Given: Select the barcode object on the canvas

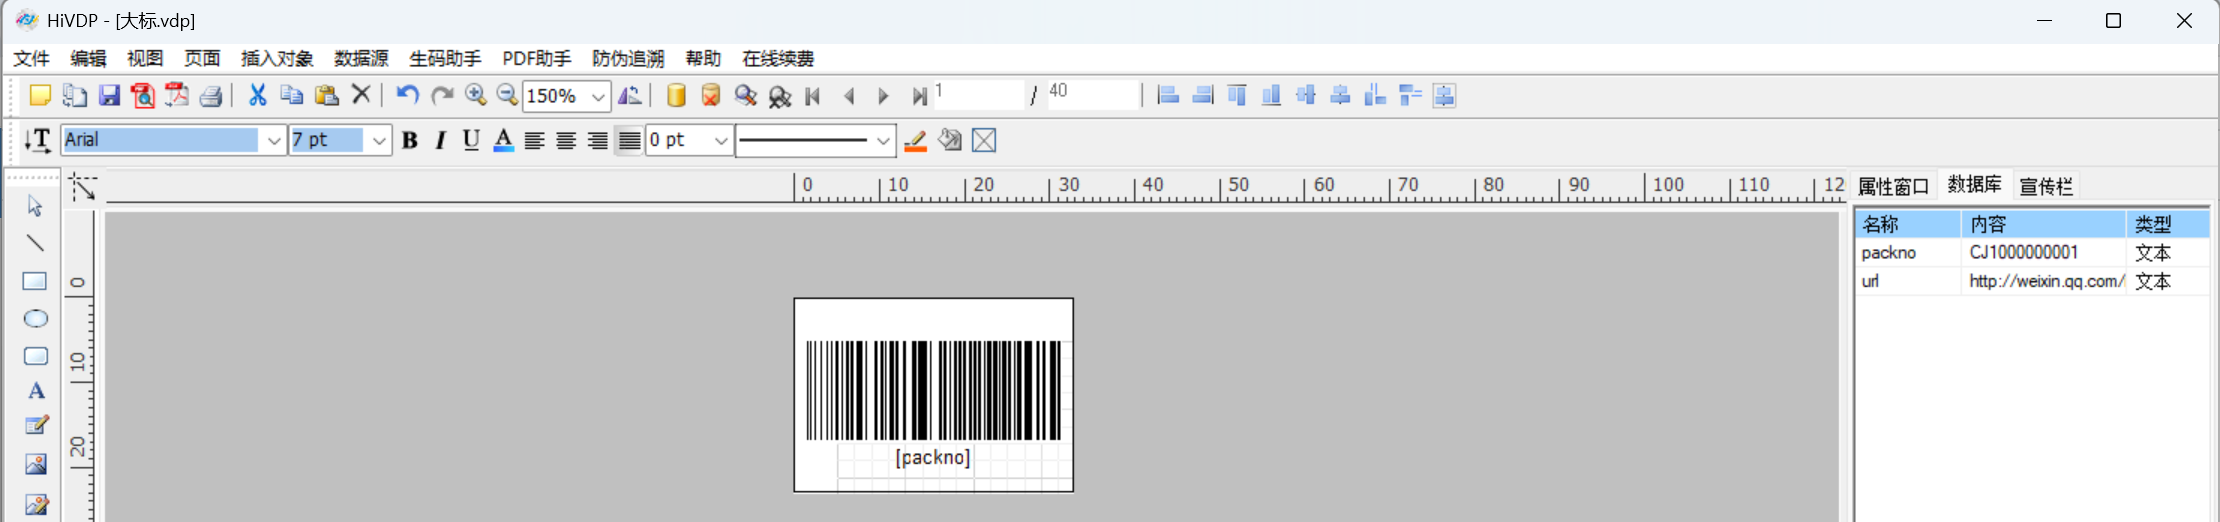Looking at the screenshot, I should tap(933, 390).
